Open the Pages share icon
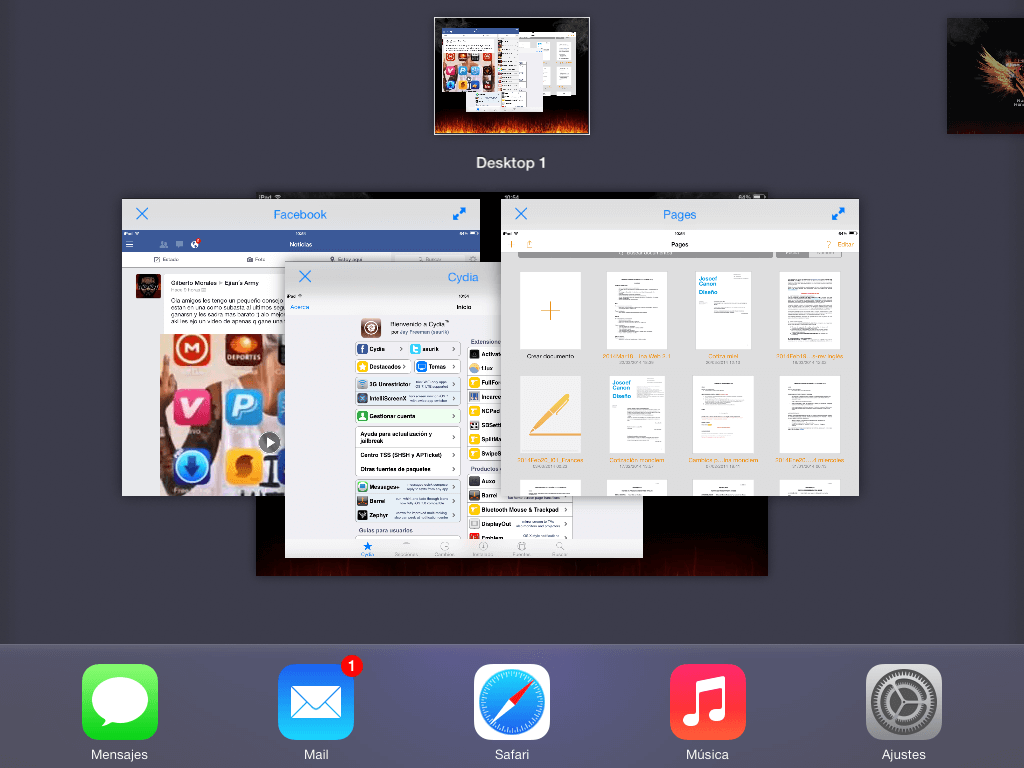 (529, 244)
